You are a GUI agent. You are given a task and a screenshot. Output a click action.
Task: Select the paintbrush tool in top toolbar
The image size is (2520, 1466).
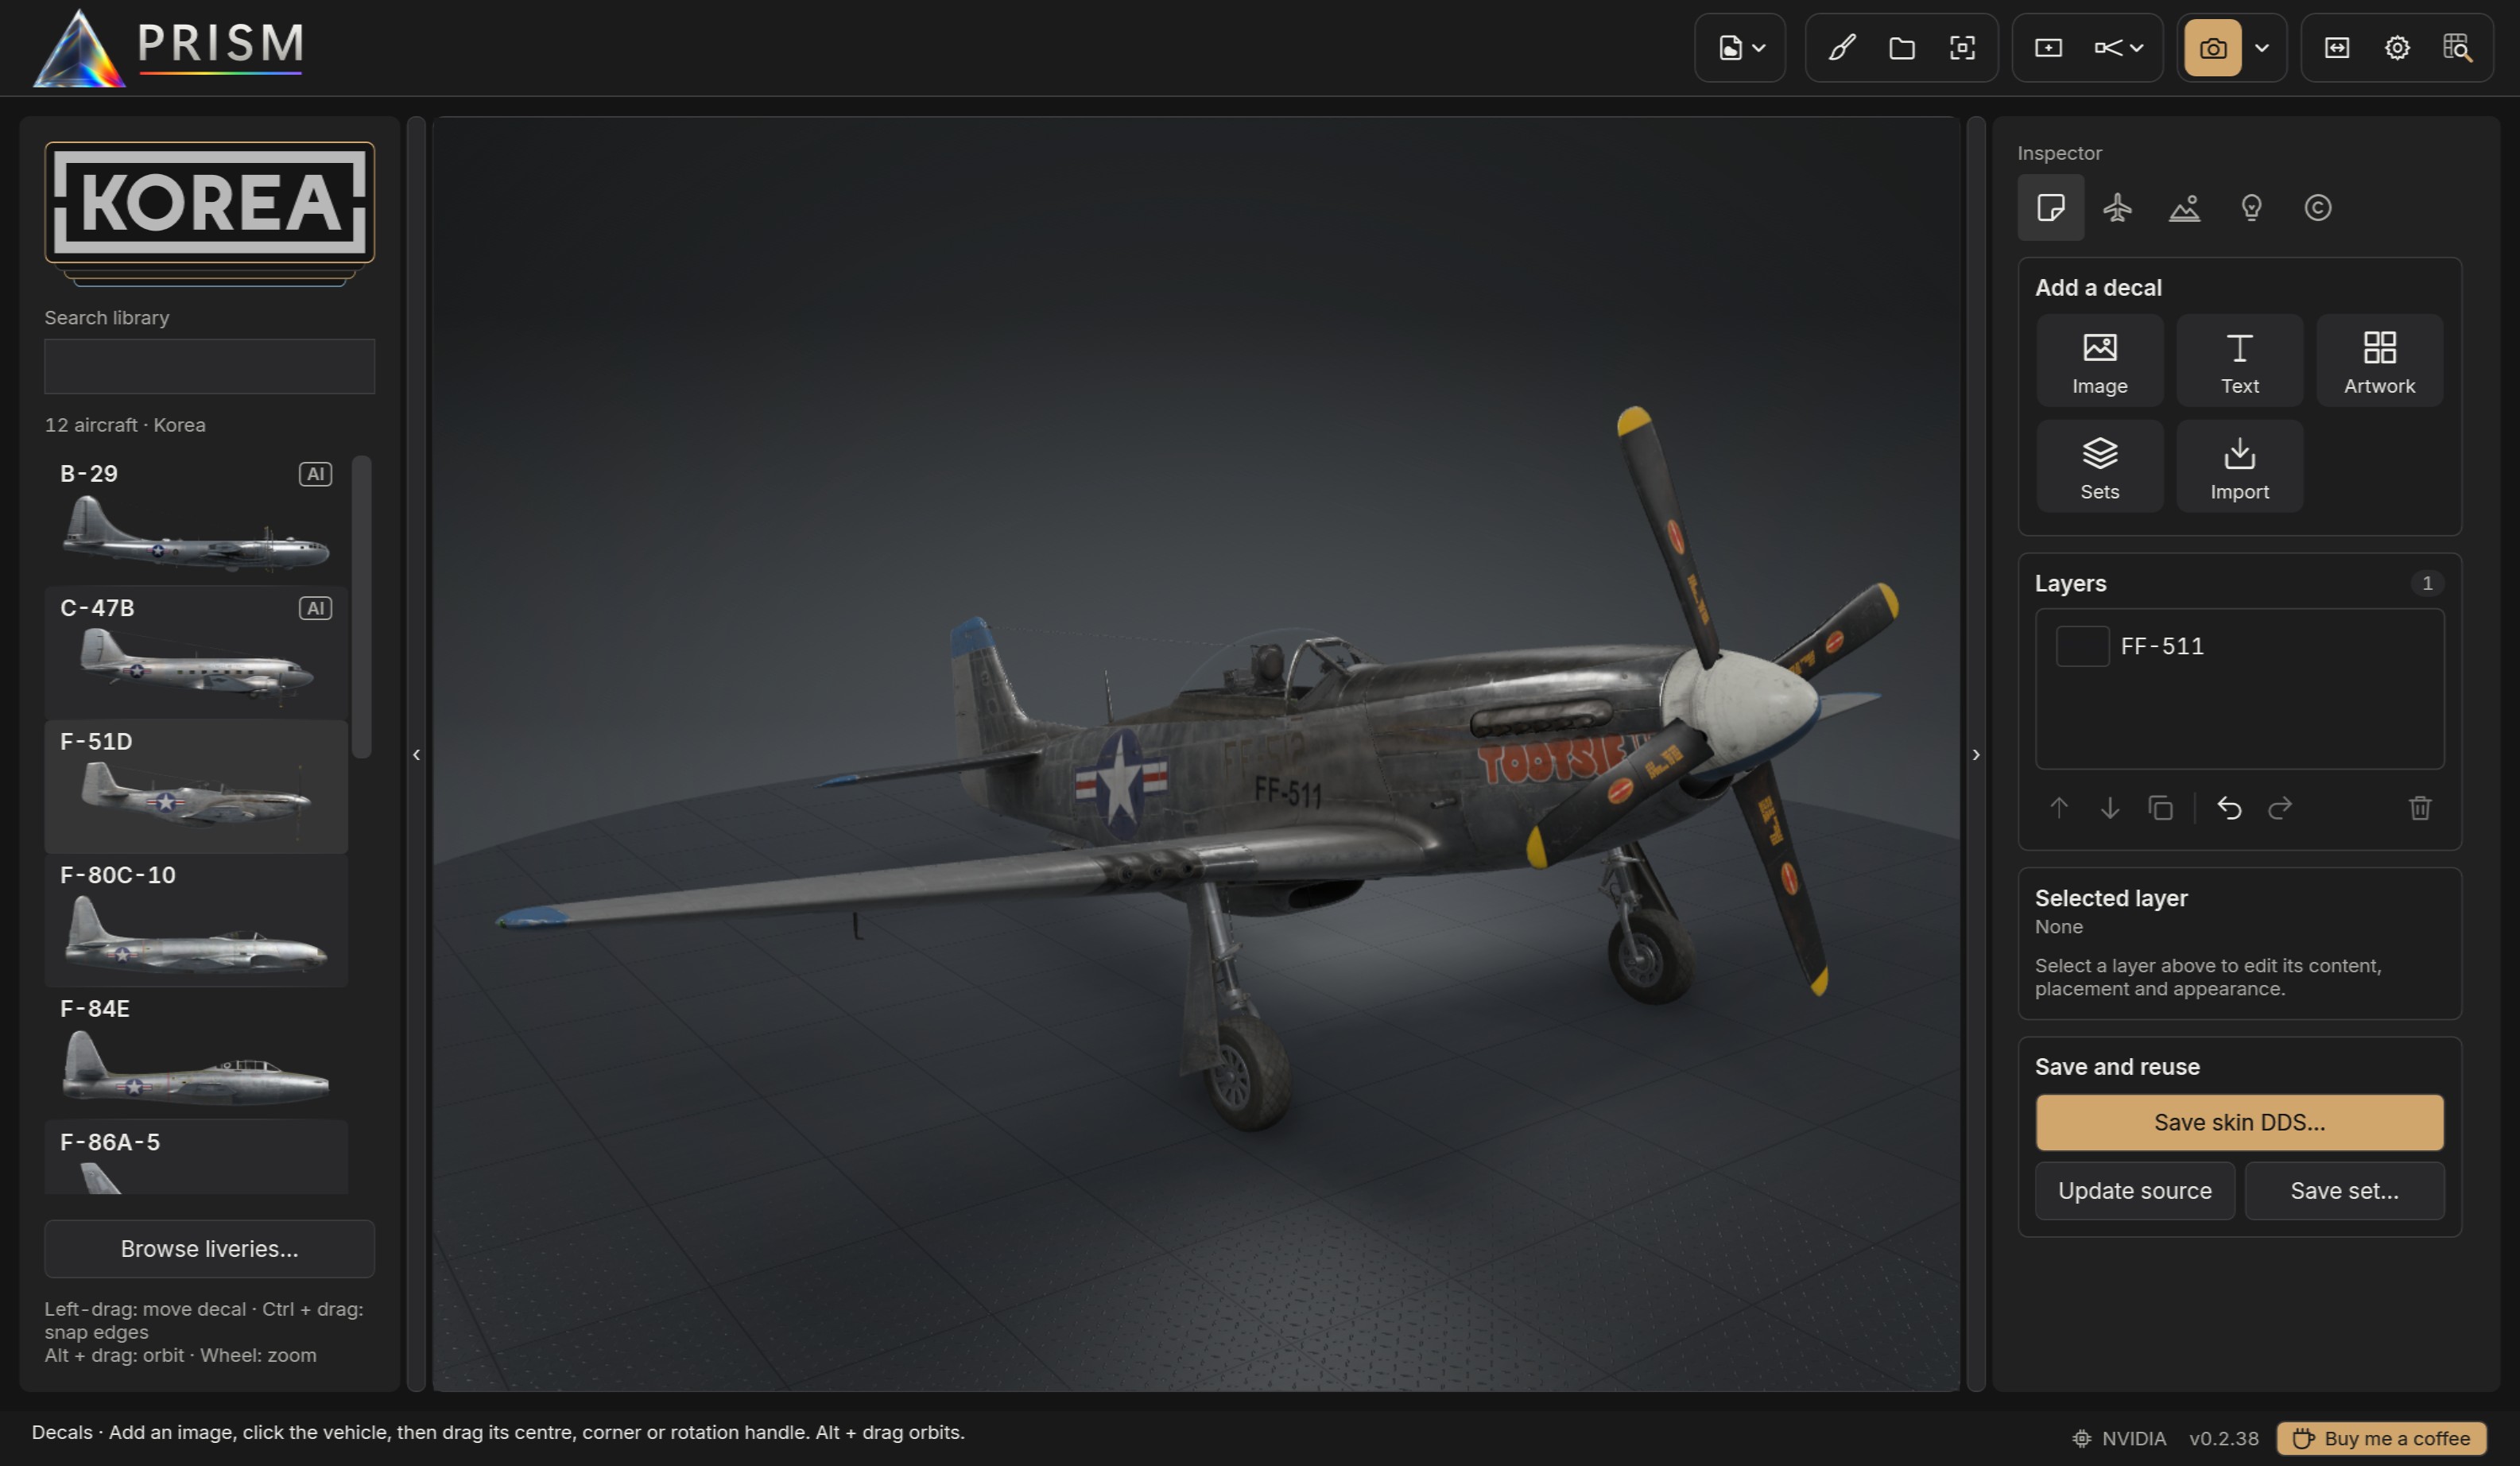pos(1842,47)
